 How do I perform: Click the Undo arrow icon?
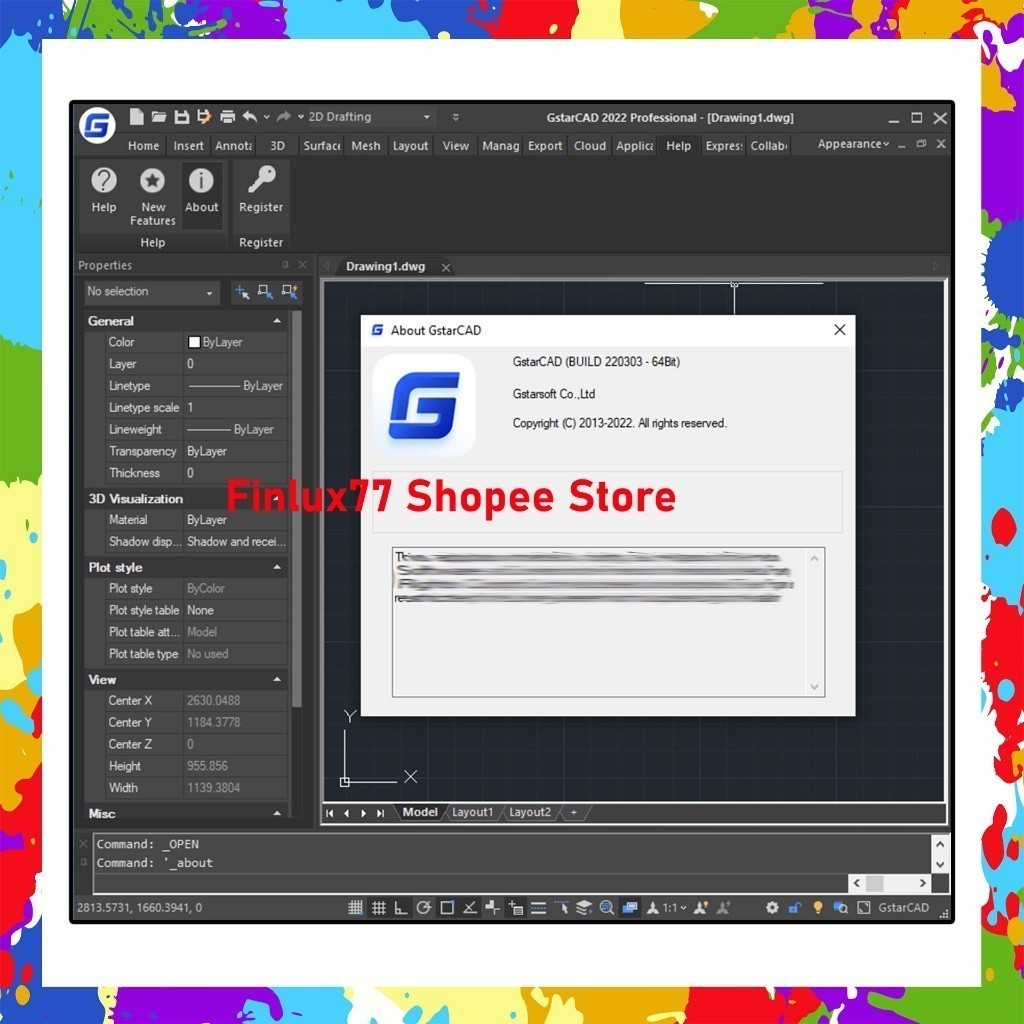point(249,117)
